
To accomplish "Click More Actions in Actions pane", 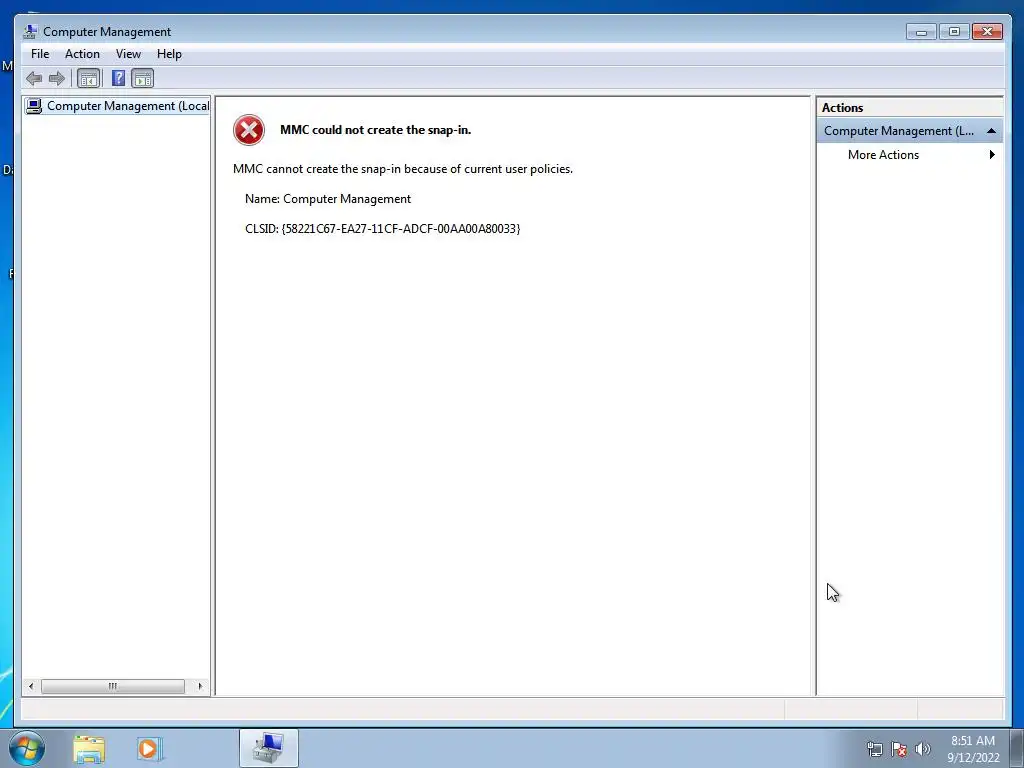I will (x=883, y=155).
